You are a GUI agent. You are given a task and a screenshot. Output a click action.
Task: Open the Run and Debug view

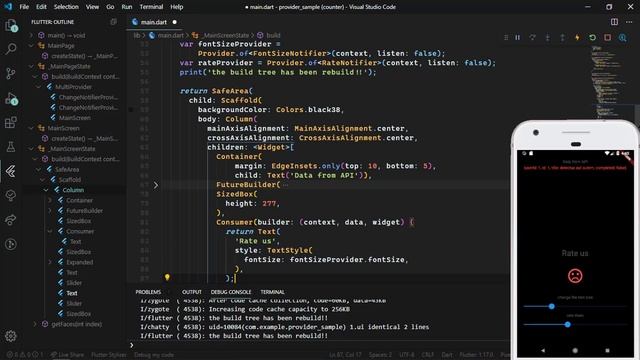[11, 98]
